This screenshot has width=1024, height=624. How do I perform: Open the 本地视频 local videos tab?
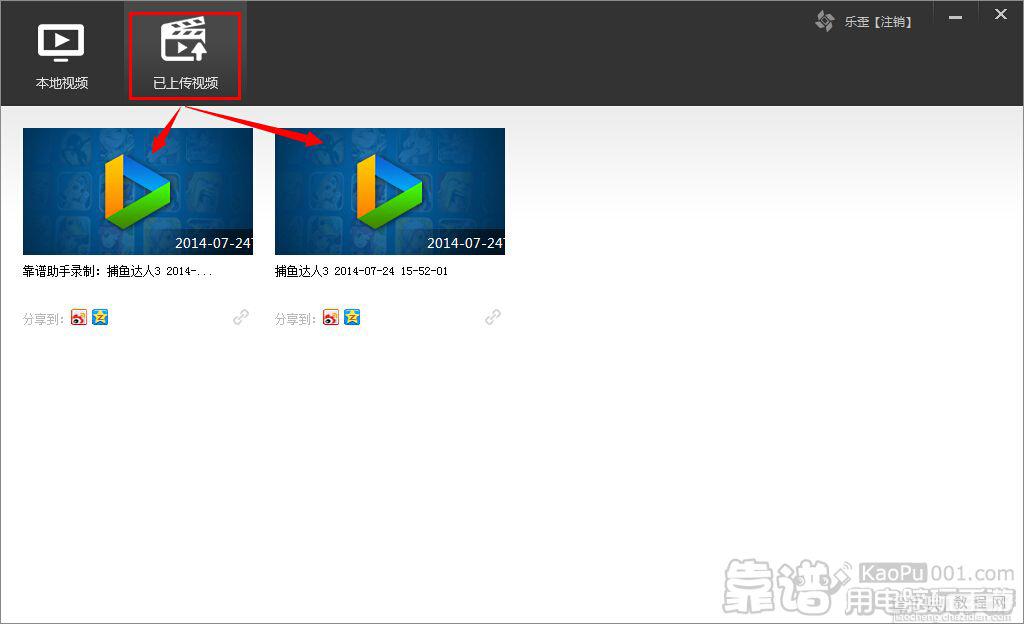pos(61,56)
